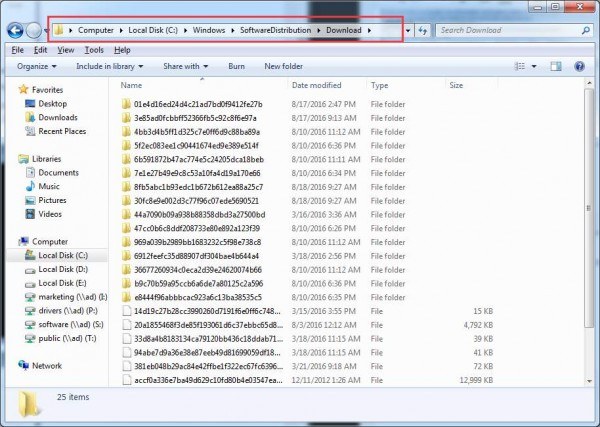600x427 pixels.
Task: Open the view options dropdown arrow
Action: tap(534, 67)
